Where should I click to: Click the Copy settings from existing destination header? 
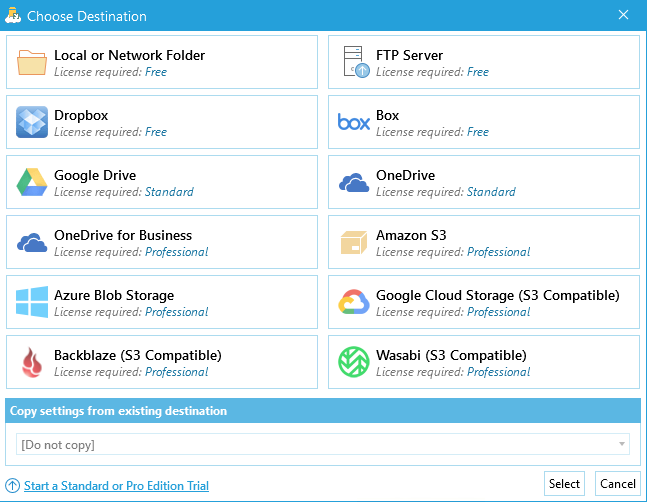pyautogui.click(x=118, y=411)
